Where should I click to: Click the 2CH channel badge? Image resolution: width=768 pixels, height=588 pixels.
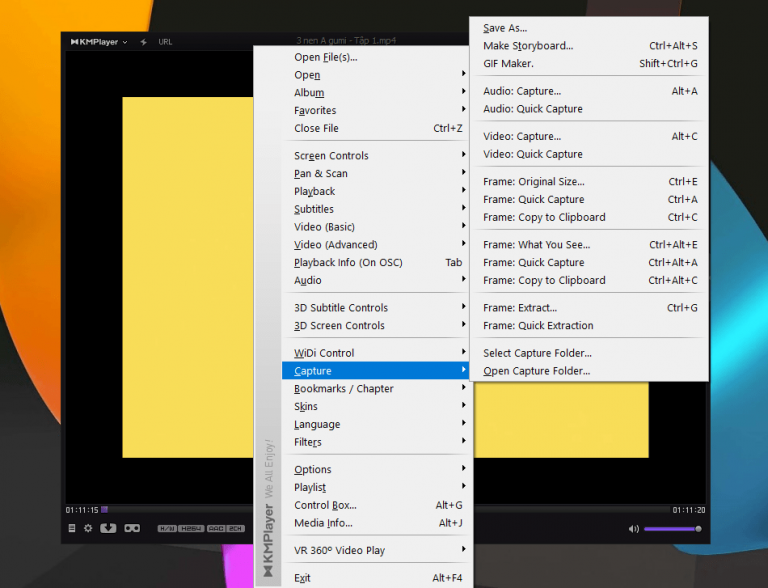click(235, 529)
